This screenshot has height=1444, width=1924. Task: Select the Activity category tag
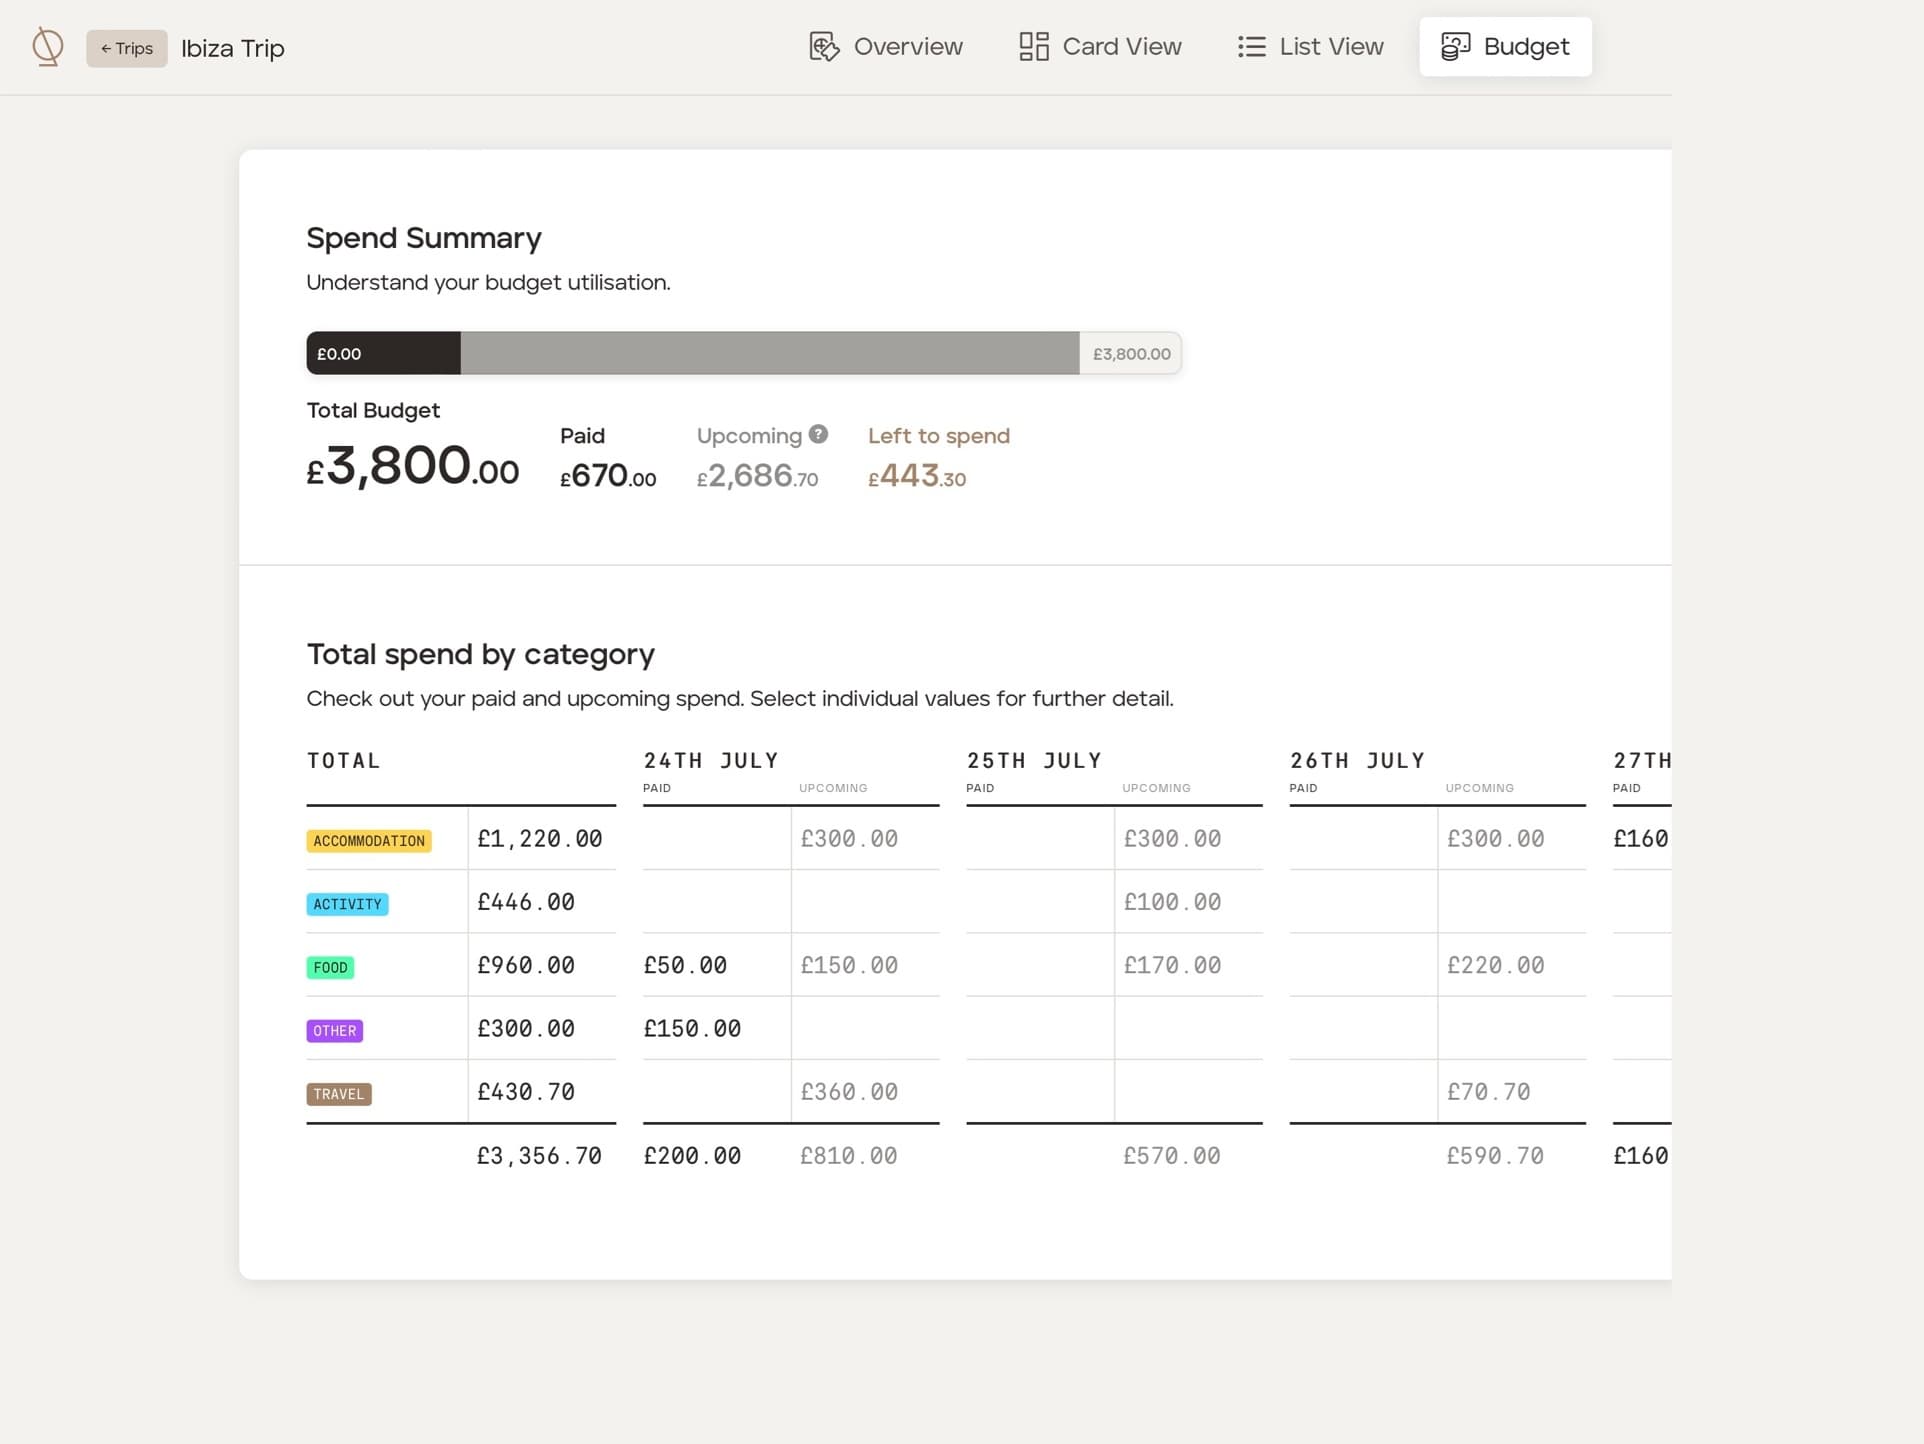tap(347, 904)
